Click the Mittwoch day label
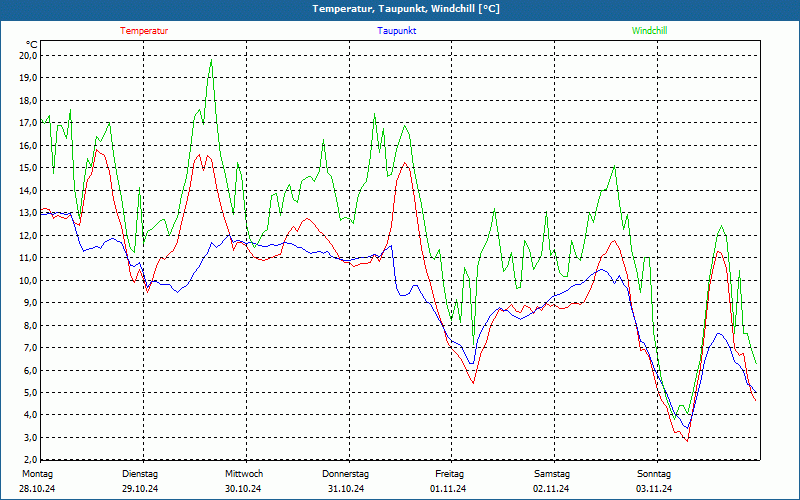The height and width of the screenshot is (500, 800). tap(244, 474)
